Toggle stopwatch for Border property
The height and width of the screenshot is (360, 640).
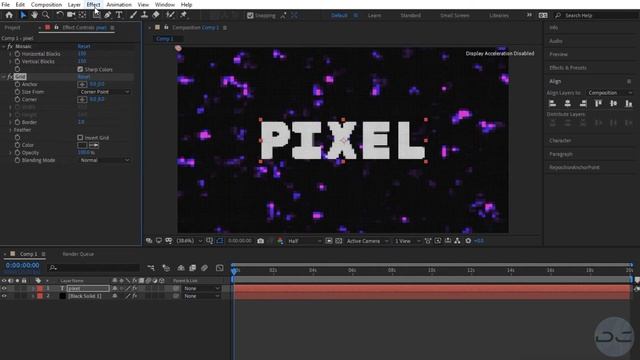click(x=17, y=122)
